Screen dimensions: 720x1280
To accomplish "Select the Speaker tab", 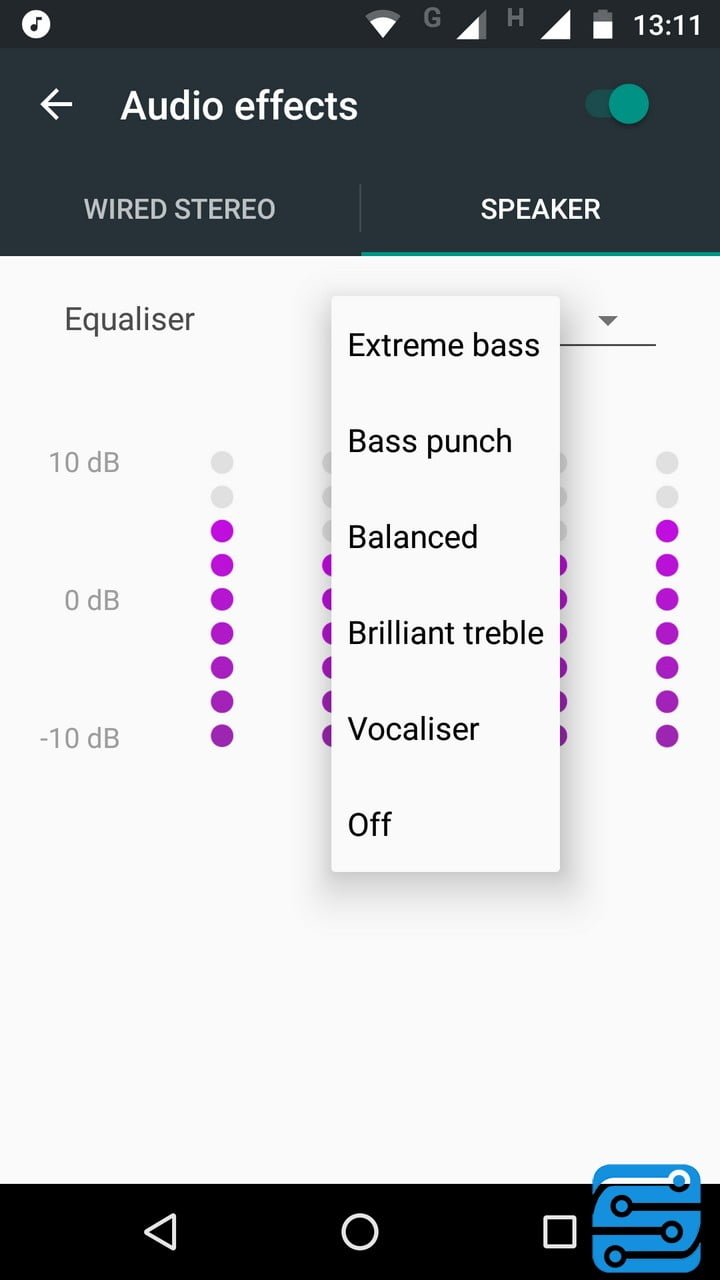I will [x=540, y=209].
